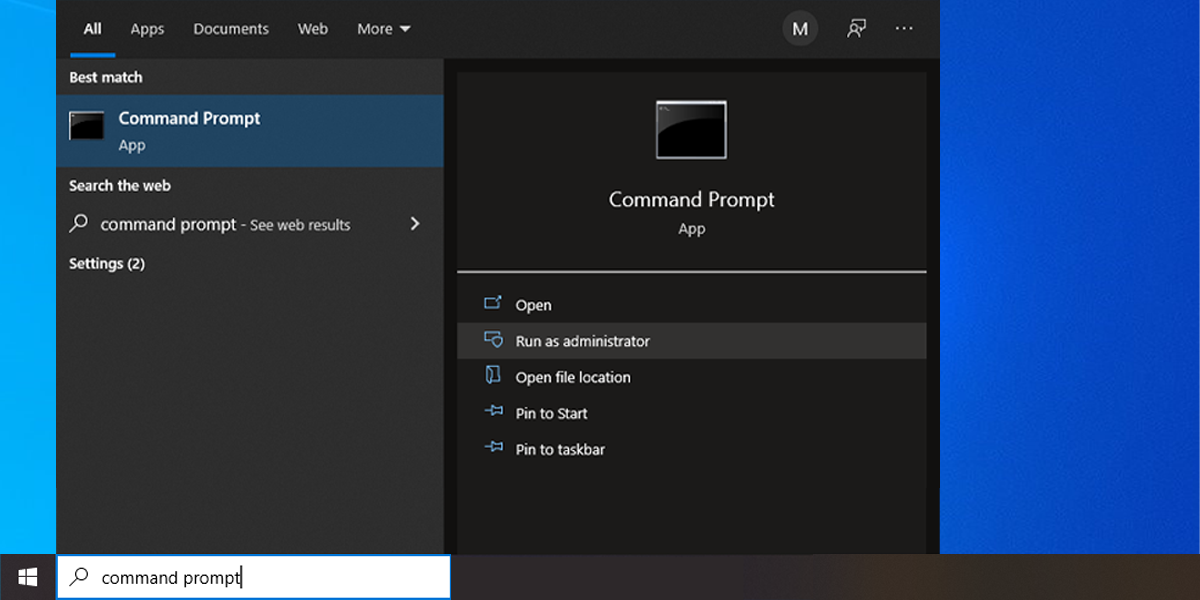Viewport: 1200px width, 600px height.
Task: Click Open to launch Command Prompt
Action: (533, 304)
